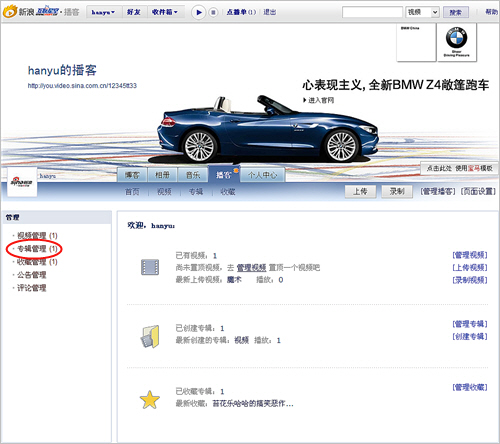Open the you.video.sina.com.cn podcast URL
Viewport: 500px width, 444px height.
82,86
